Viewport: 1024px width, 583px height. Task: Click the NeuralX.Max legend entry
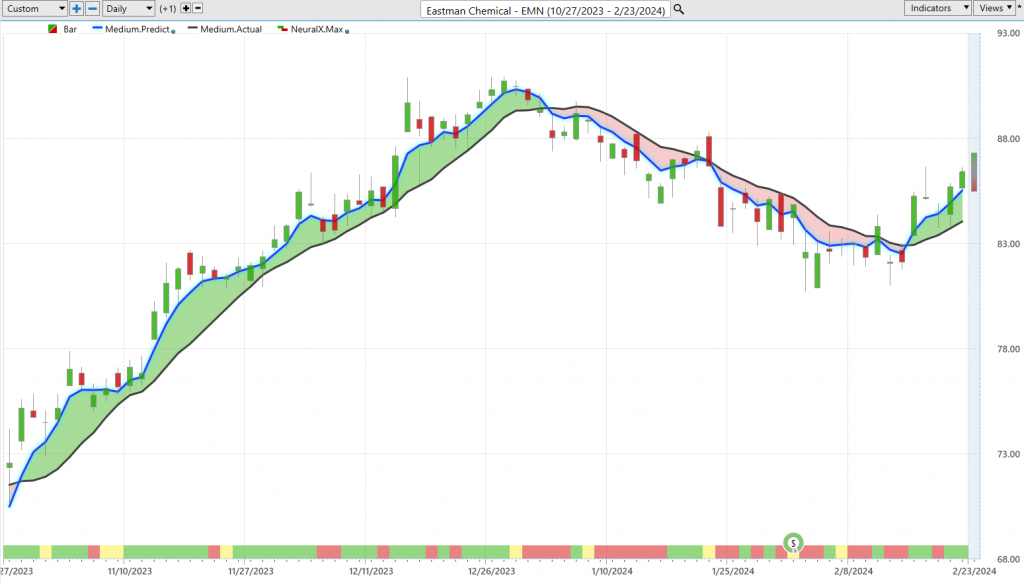(x=317, y=29)
